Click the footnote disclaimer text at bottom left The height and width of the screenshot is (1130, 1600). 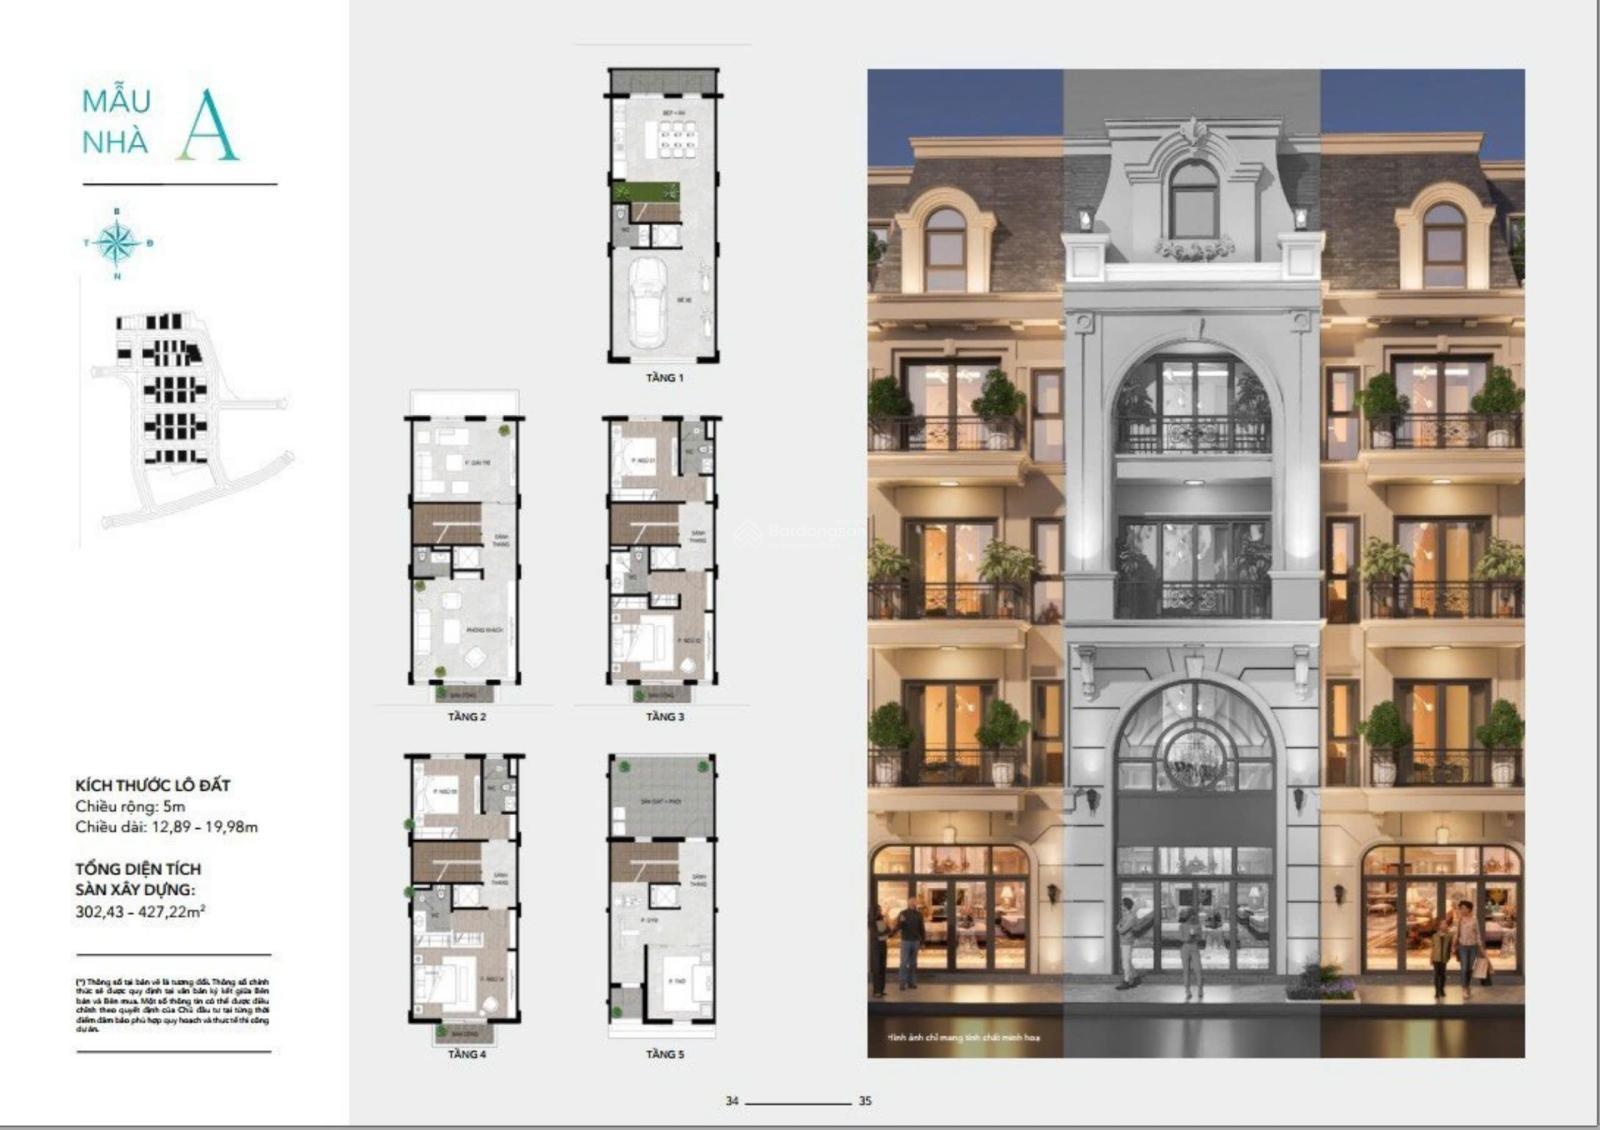[172, 1005]
